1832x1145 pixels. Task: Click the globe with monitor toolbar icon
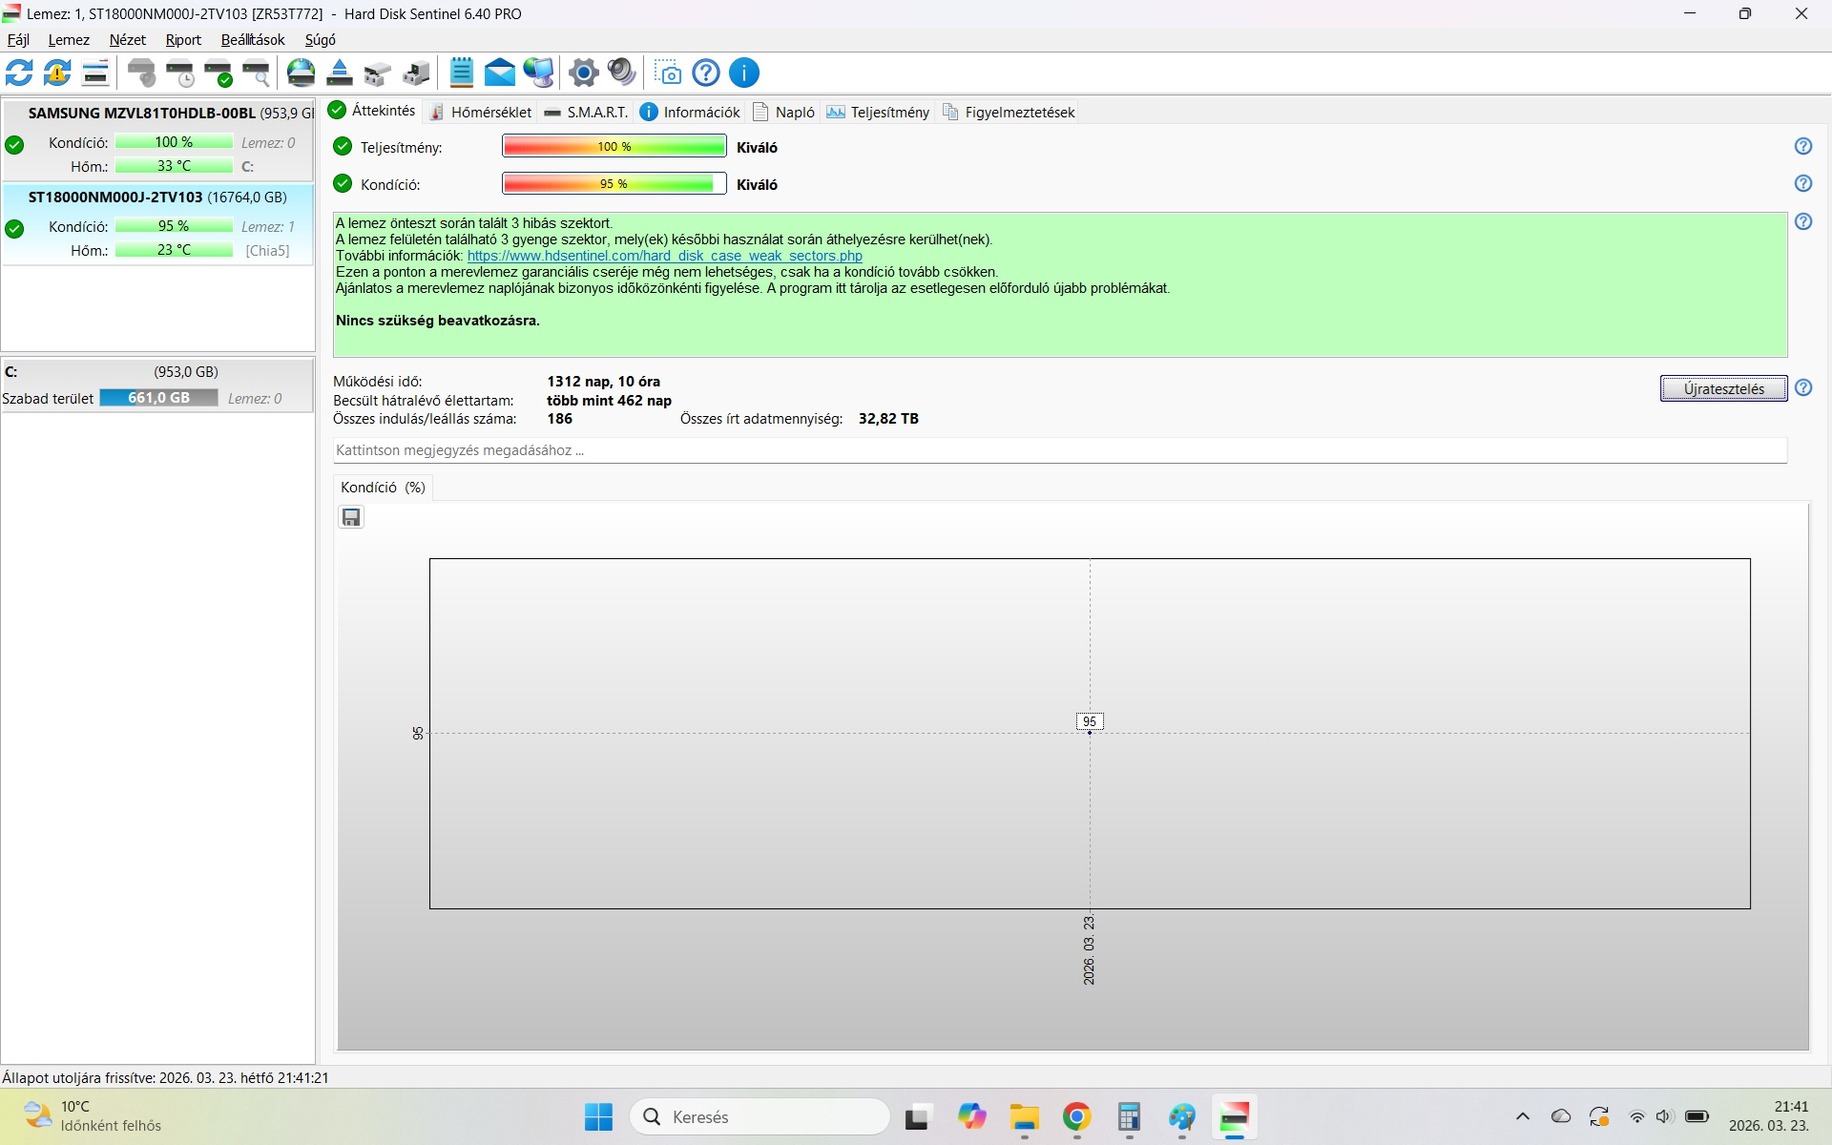538,73
